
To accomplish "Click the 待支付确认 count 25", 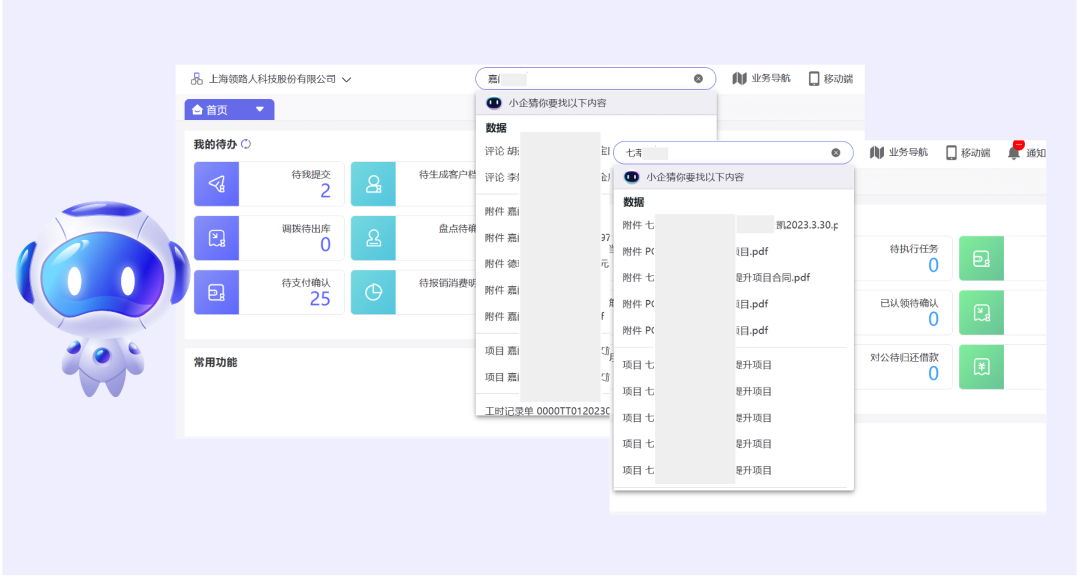I will click(319, 299).
